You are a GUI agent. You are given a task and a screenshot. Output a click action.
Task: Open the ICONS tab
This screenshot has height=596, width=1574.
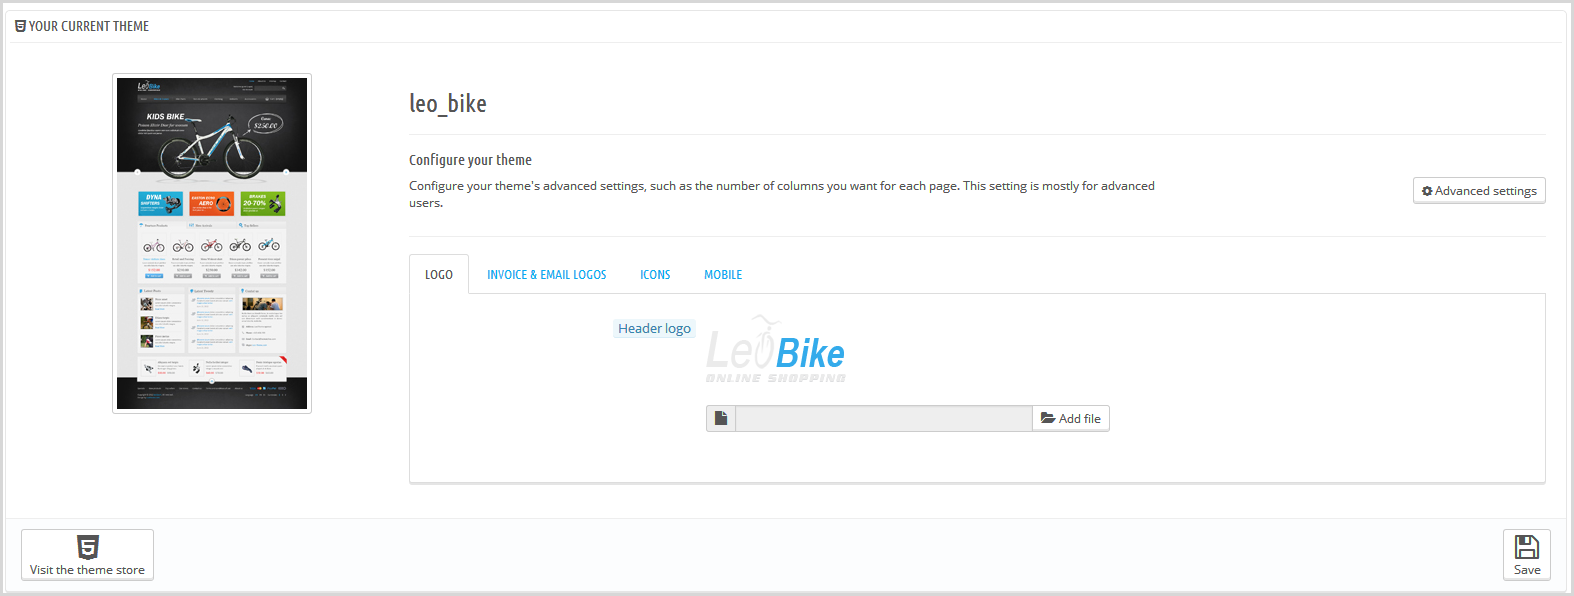[x=655, y=275]
